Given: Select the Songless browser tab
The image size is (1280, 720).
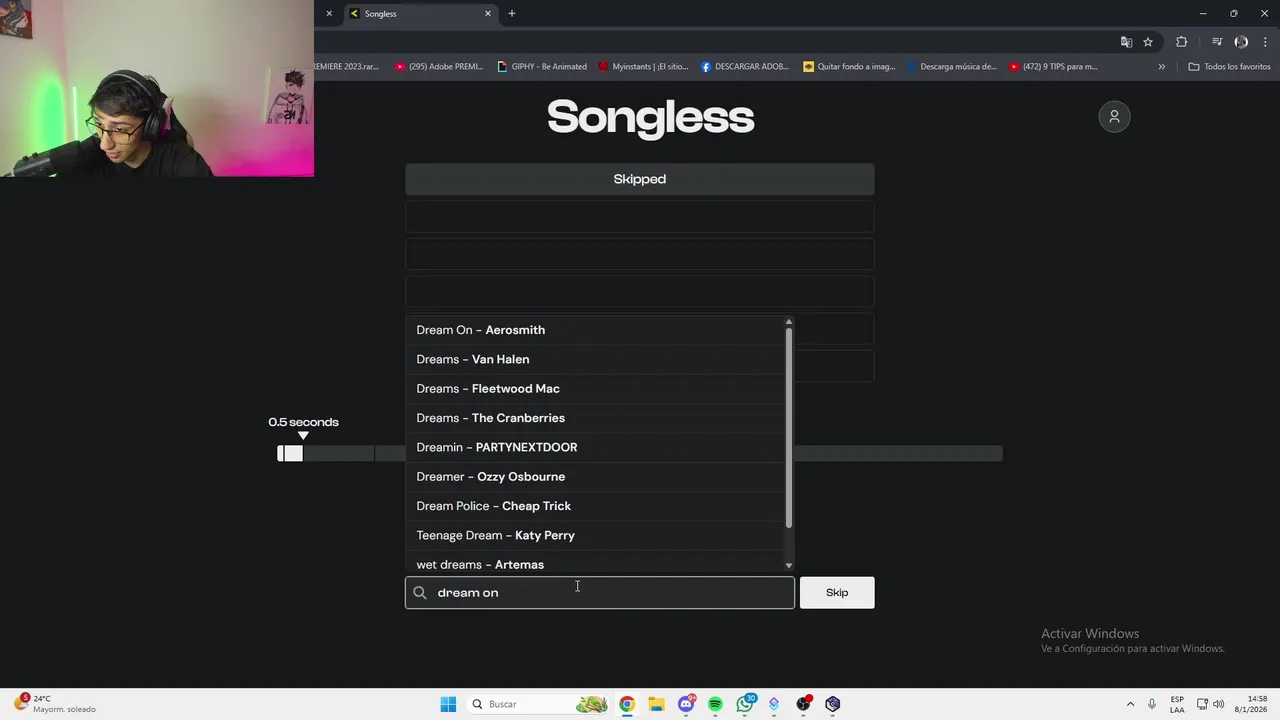Looking at the screenshot, I should [x=420, y=14].
